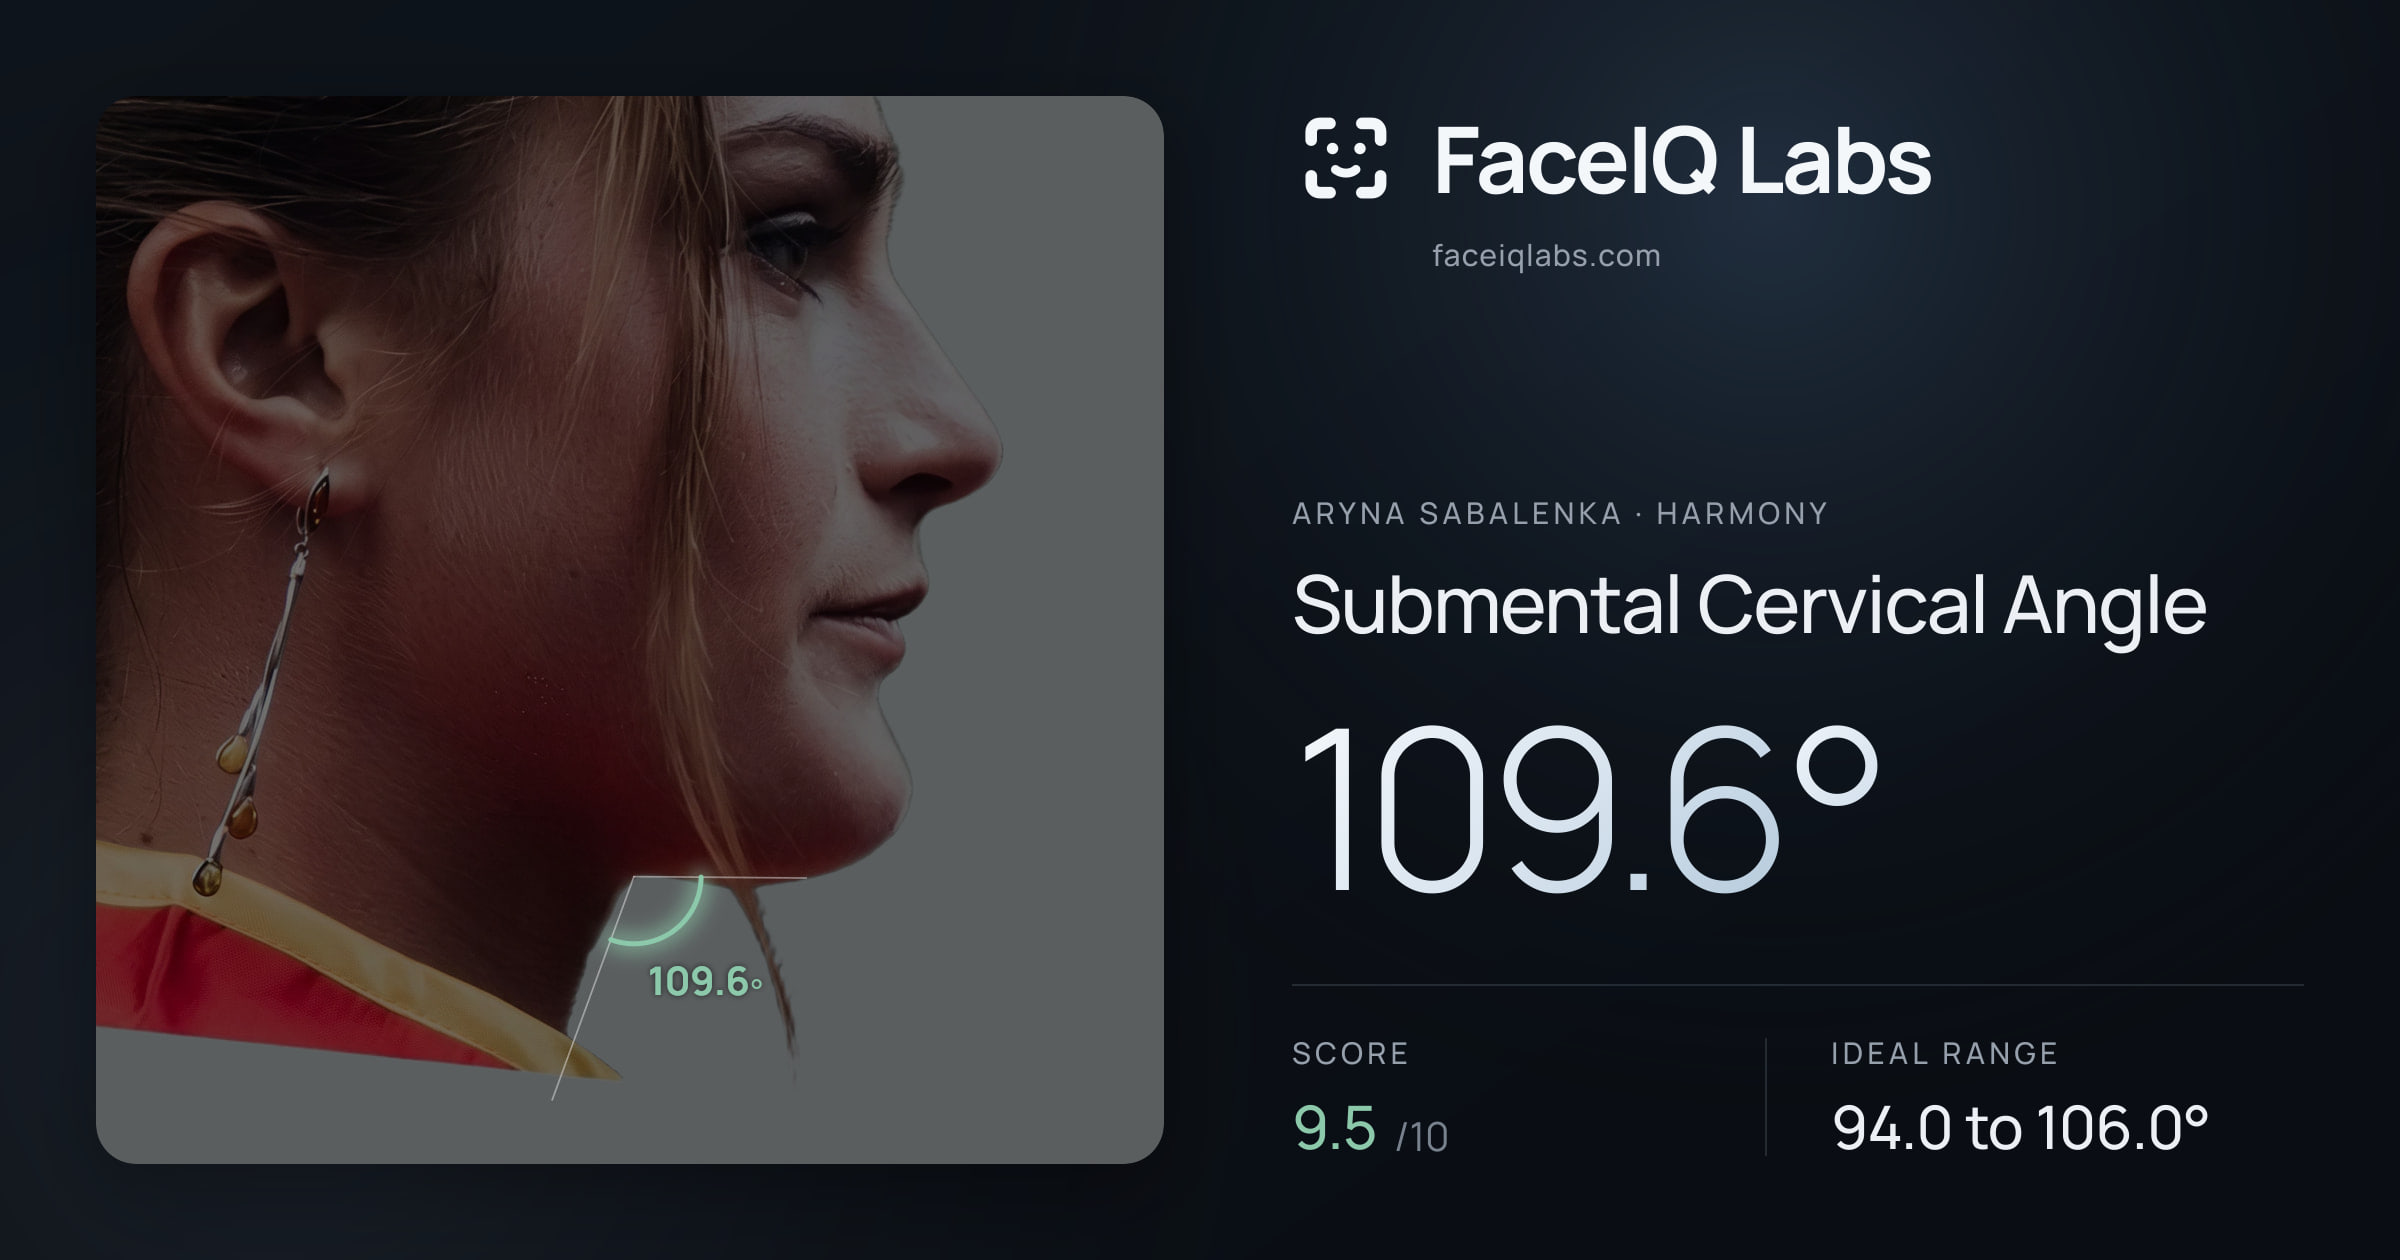This screenshot has width=2400, height=1260.
Task: Click the SCORE label
Action: click(x=1350, y=1053)
